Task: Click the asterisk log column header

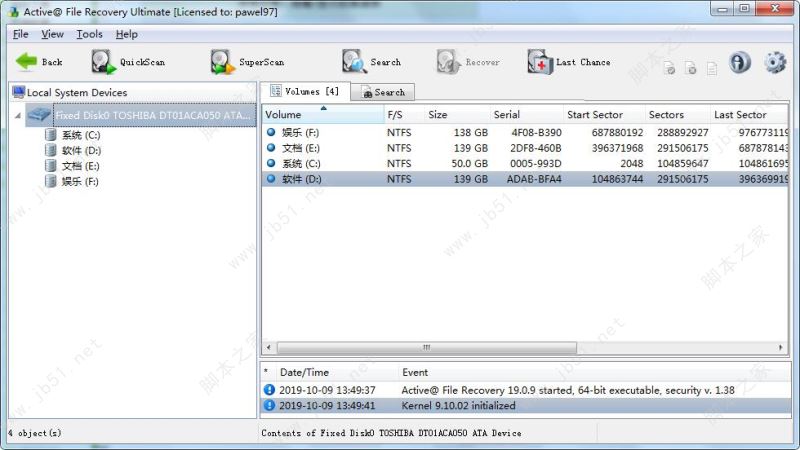Action: click(266, 372)
